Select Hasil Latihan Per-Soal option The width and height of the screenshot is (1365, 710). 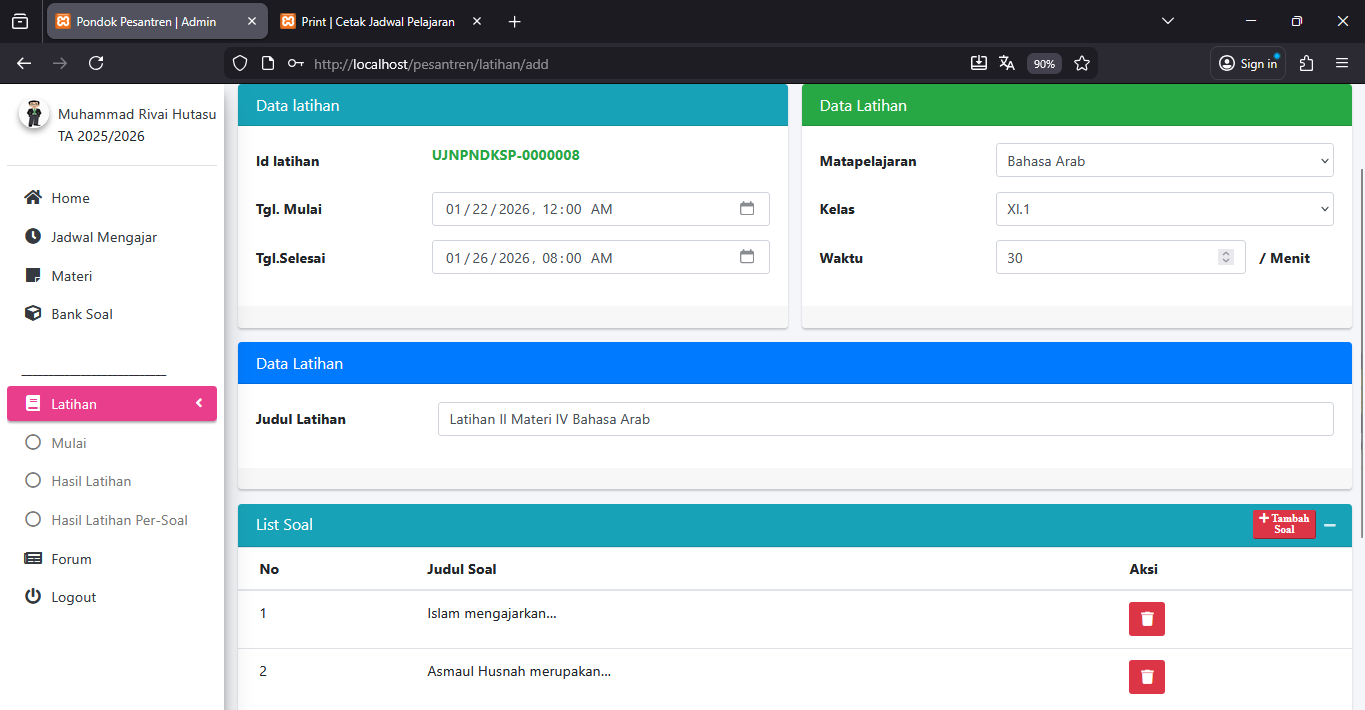coord(119,520)
